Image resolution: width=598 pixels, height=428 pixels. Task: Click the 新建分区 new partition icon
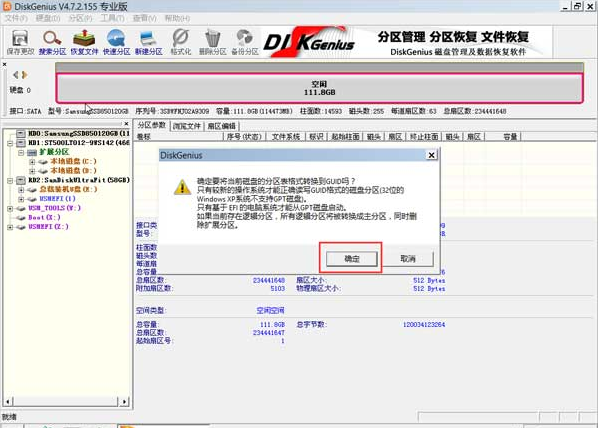[148, 42]
